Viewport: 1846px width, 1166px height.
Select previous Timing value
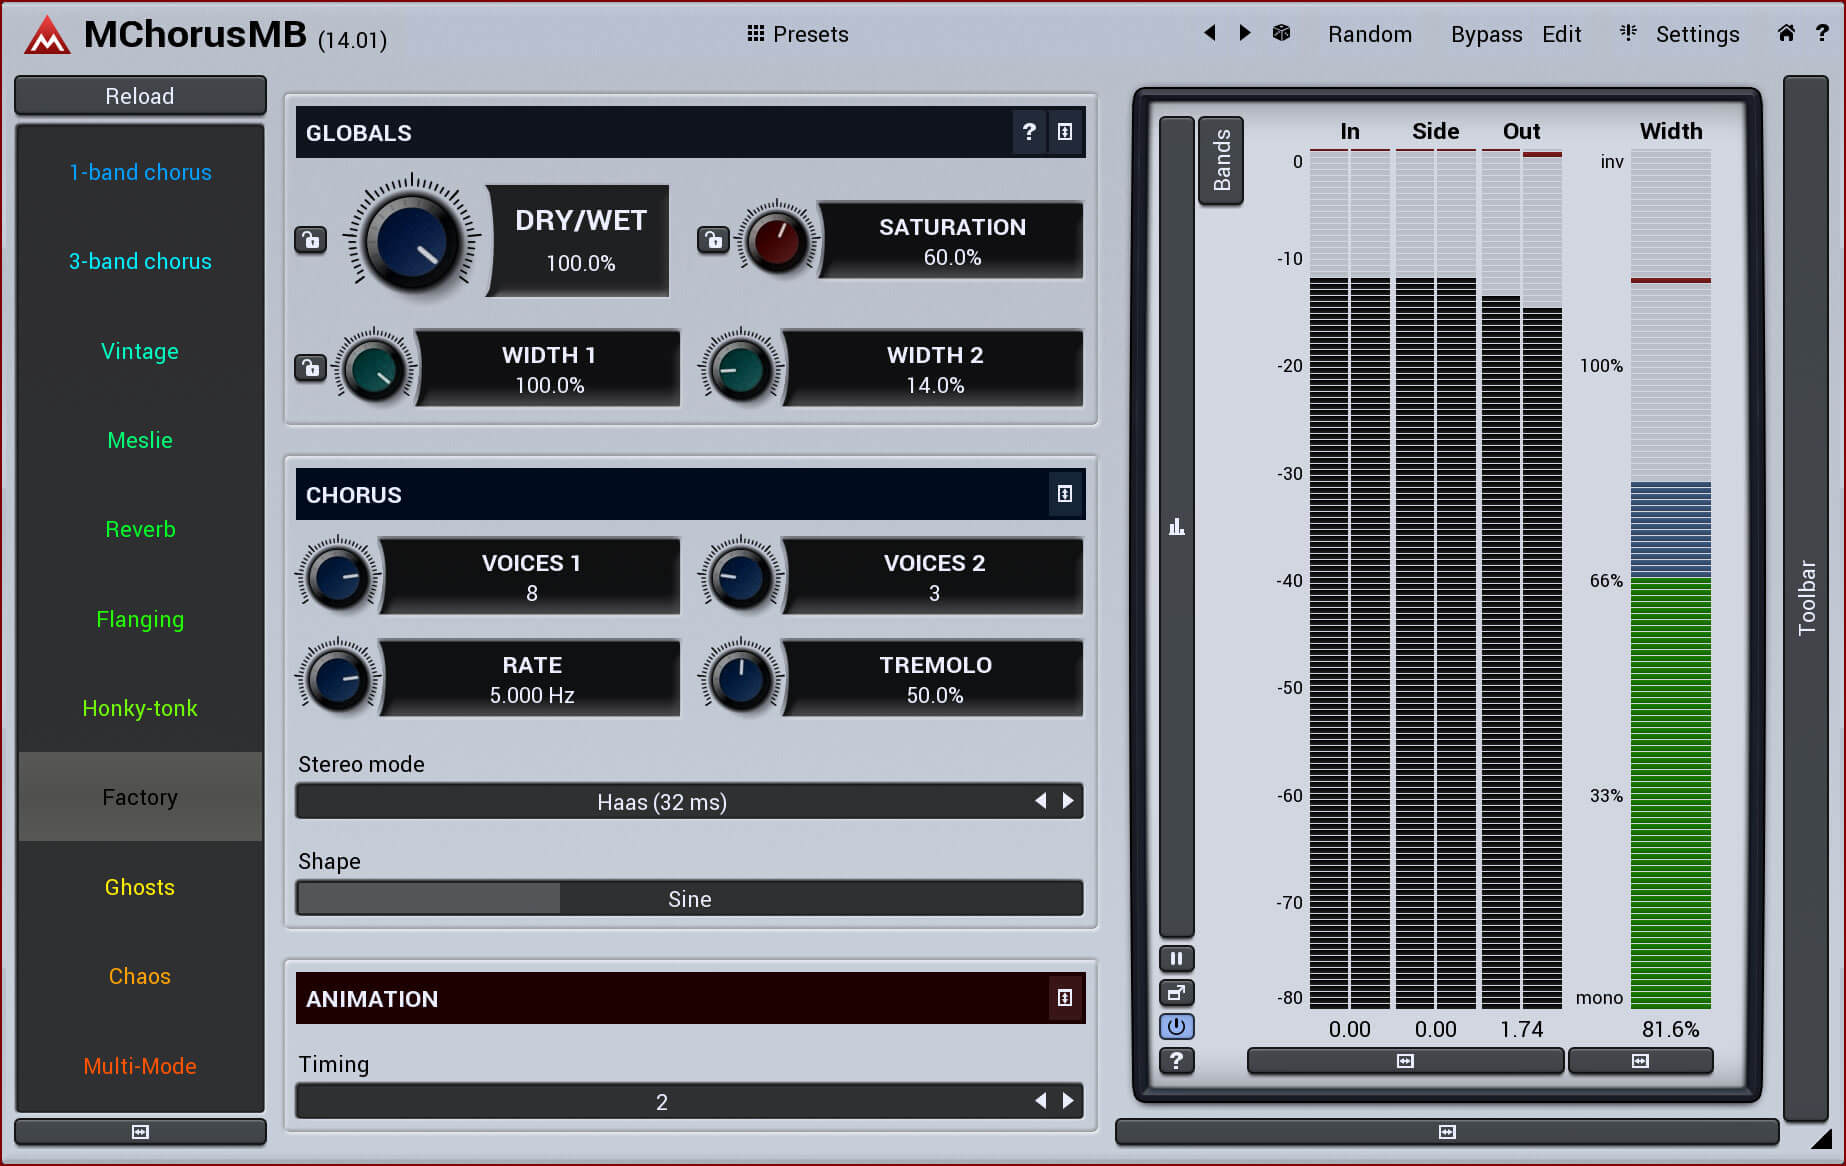click(x=1041, y=1101)
